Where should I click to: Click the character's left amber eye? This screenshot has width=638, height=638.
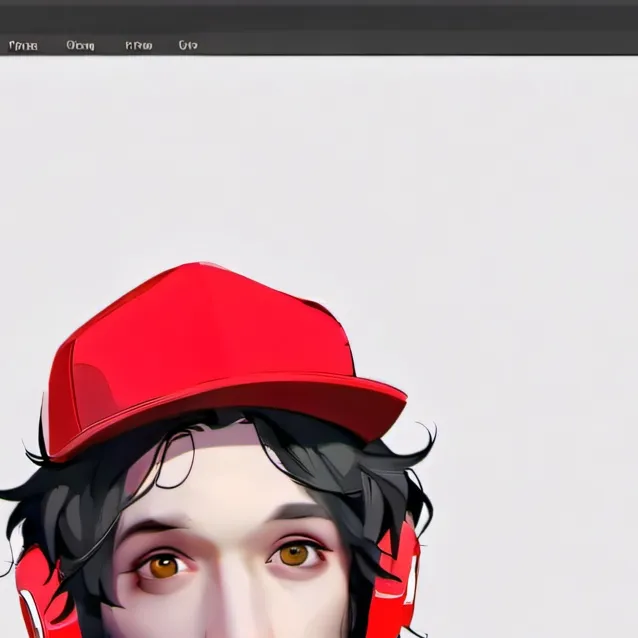tap(162, 566)
